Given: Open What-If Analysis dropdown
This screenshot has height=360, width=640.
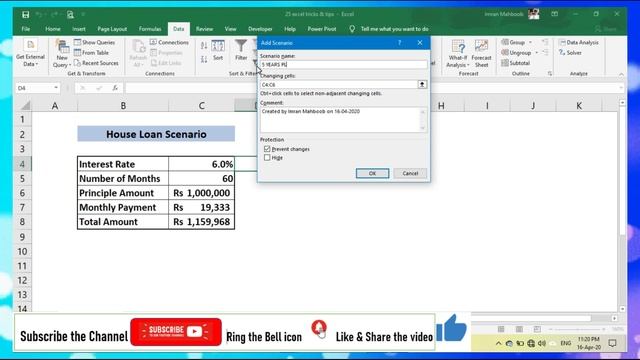Looking at the screenshot, I should point(458,53).
